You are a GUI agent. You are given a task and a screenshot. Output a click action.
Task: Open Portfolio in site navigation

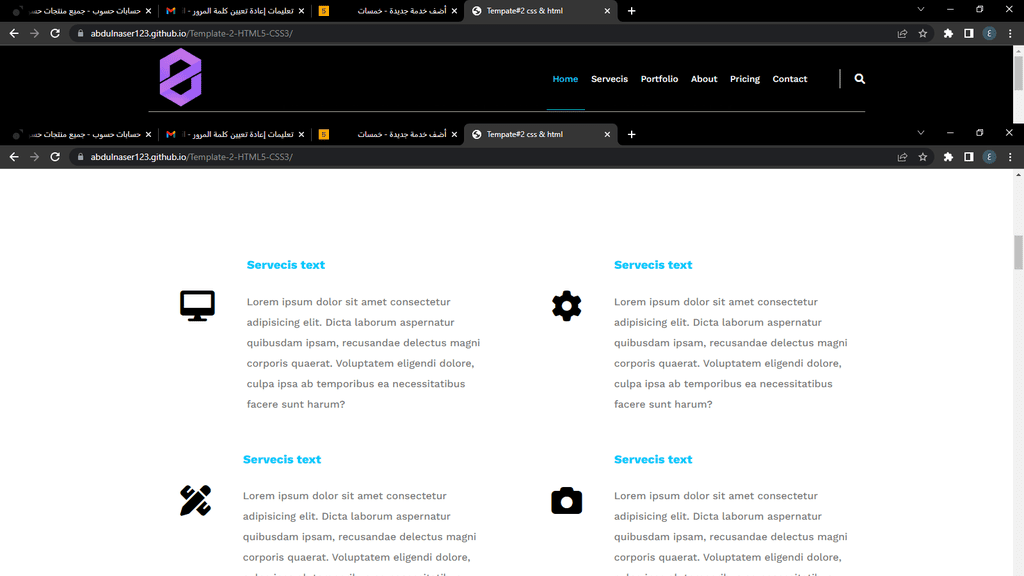click(659, 79)
